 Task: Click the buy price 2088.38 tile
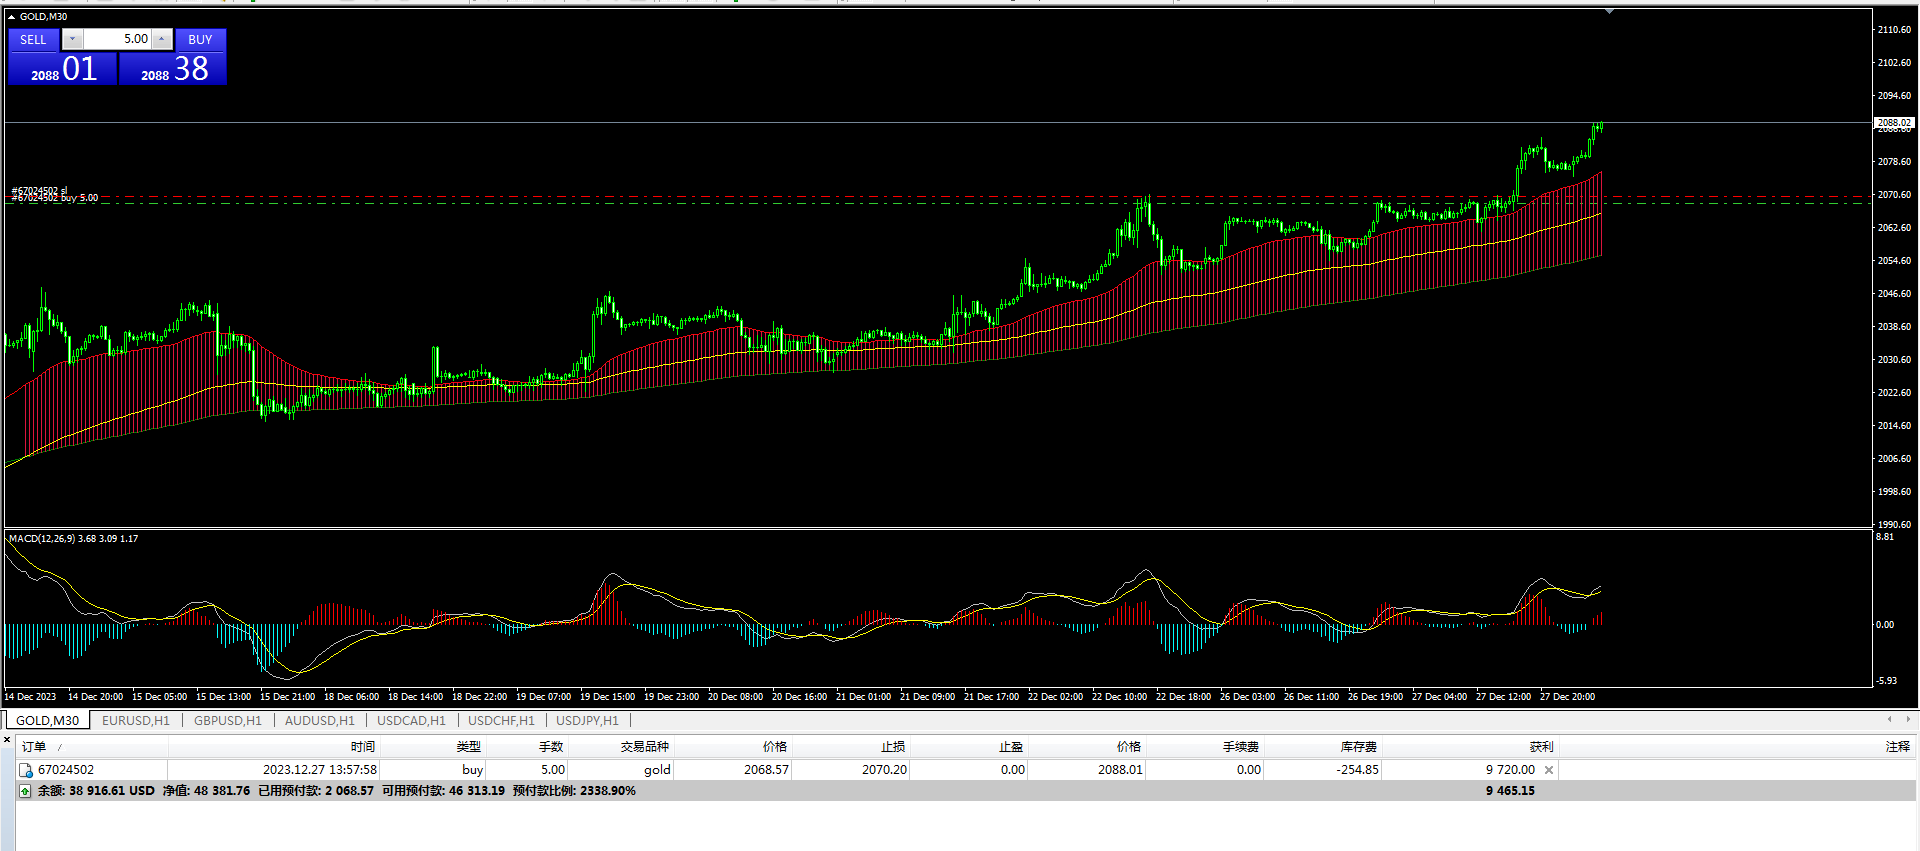point(173,68)
